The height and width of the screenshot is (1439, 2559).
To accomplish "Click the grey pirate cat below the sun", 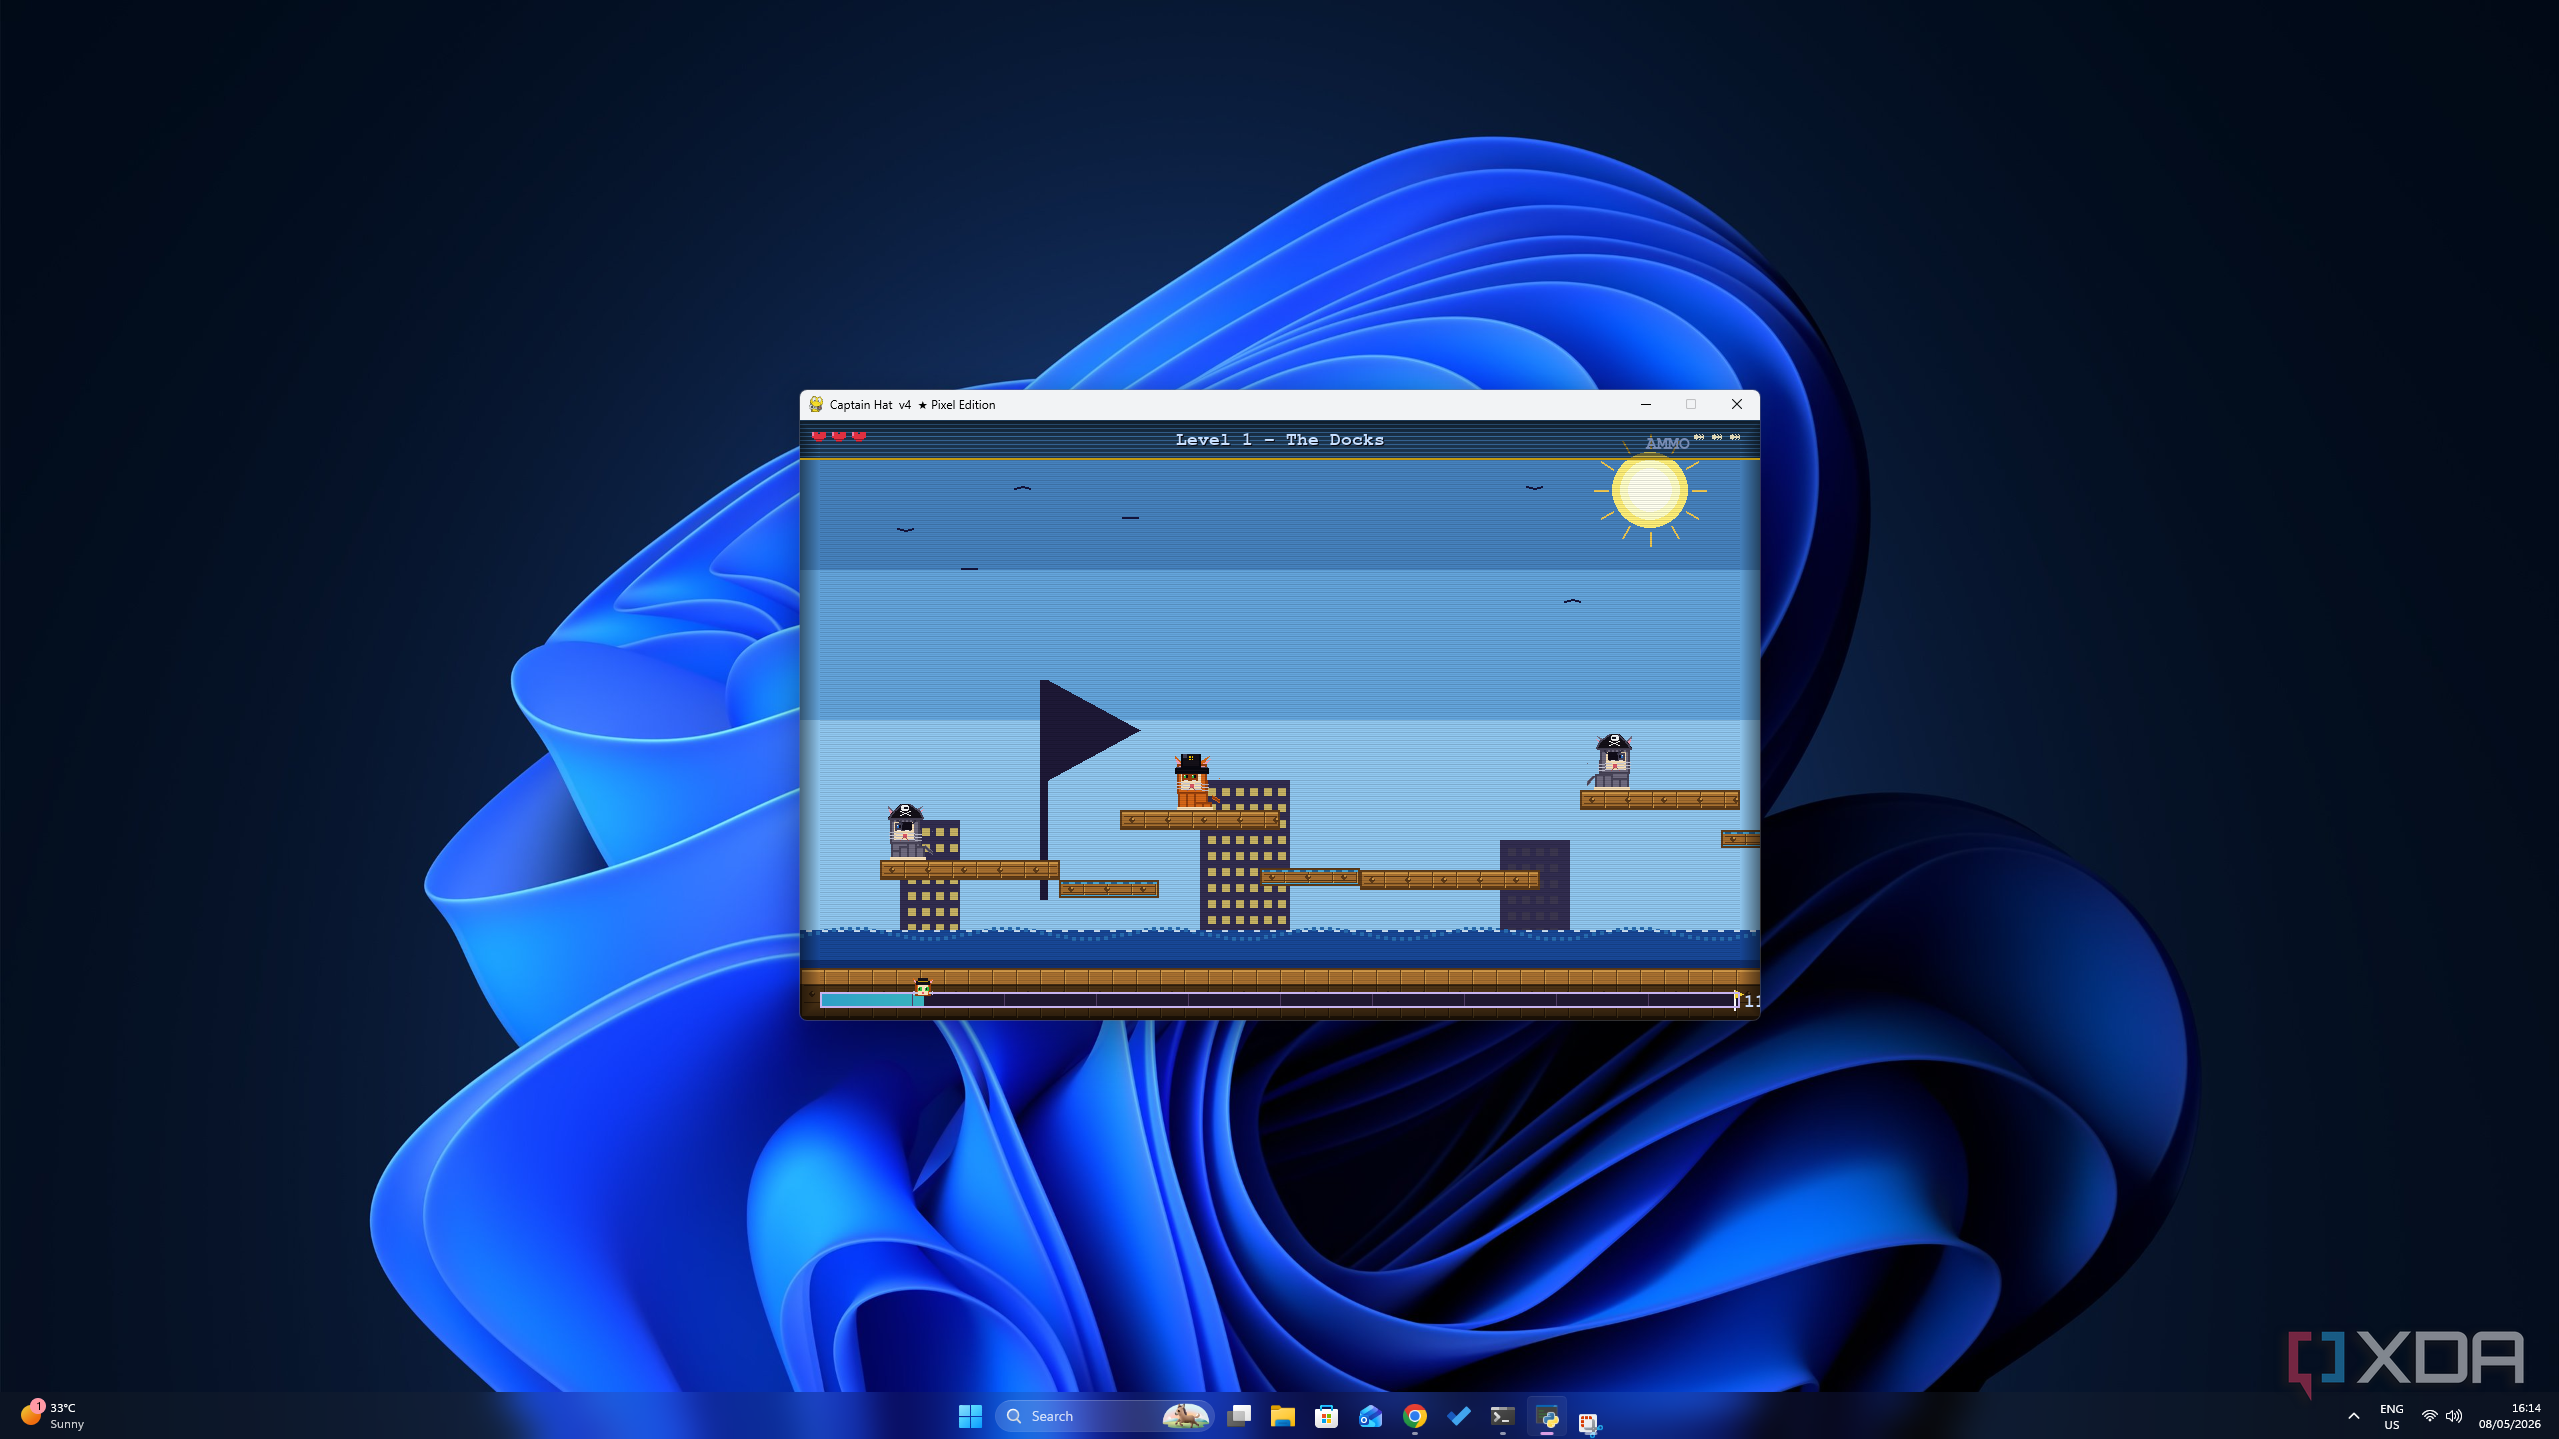I will click(x=1612, y=762).
